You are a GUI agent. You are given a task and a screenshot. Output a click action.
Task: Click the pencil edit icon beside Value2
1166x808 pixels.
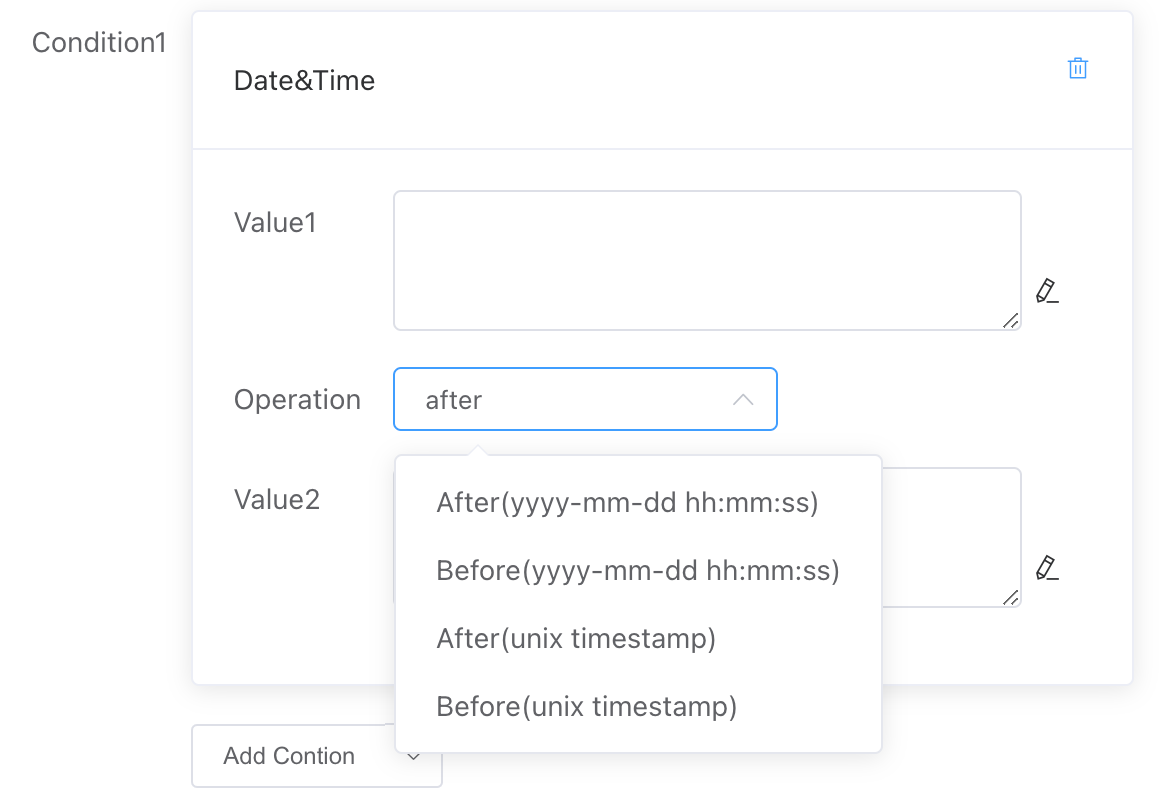[1046, 568]
